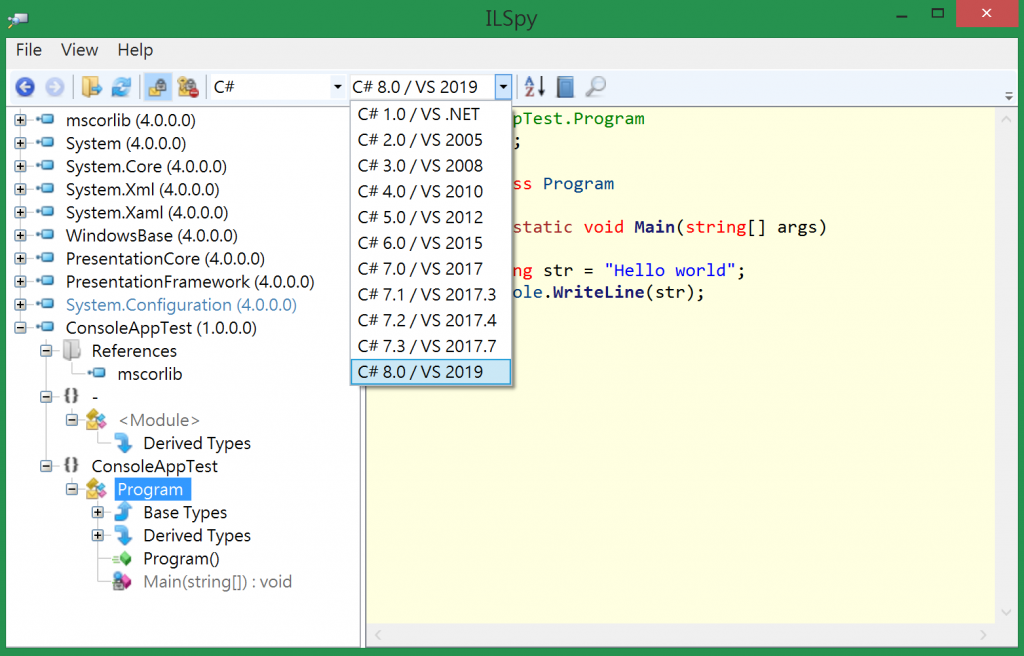Viewport: 1024px width, 656px height.
Task: Toggle show private members only button
Action: (x=157, y=87)
